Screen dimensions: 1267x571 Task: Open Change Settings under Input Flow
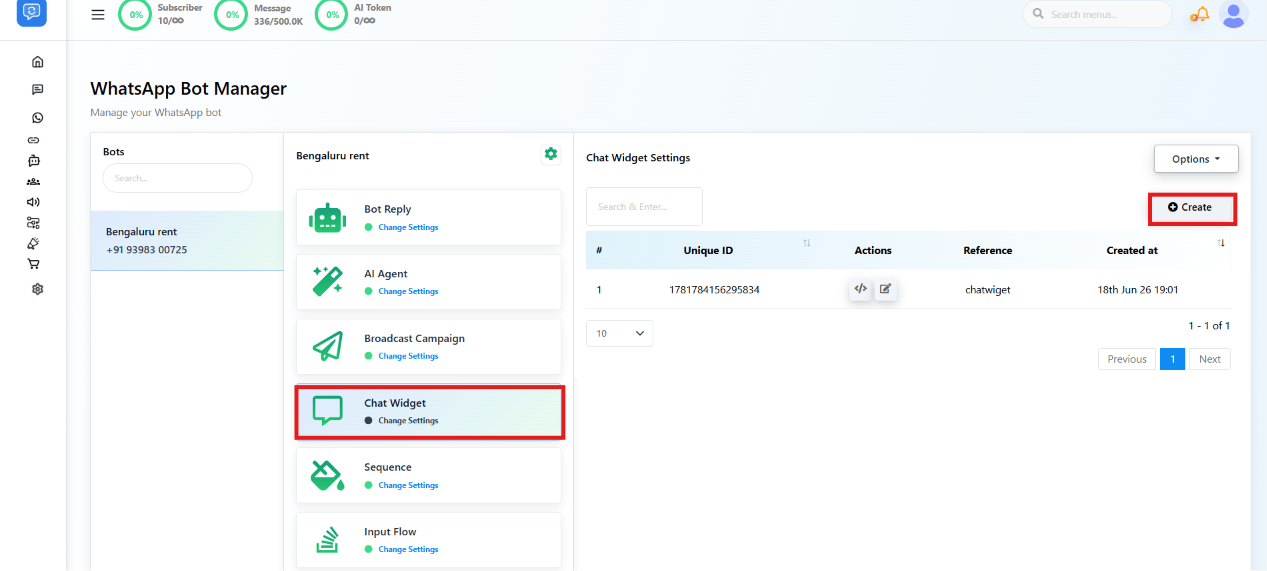pos(408,550)
